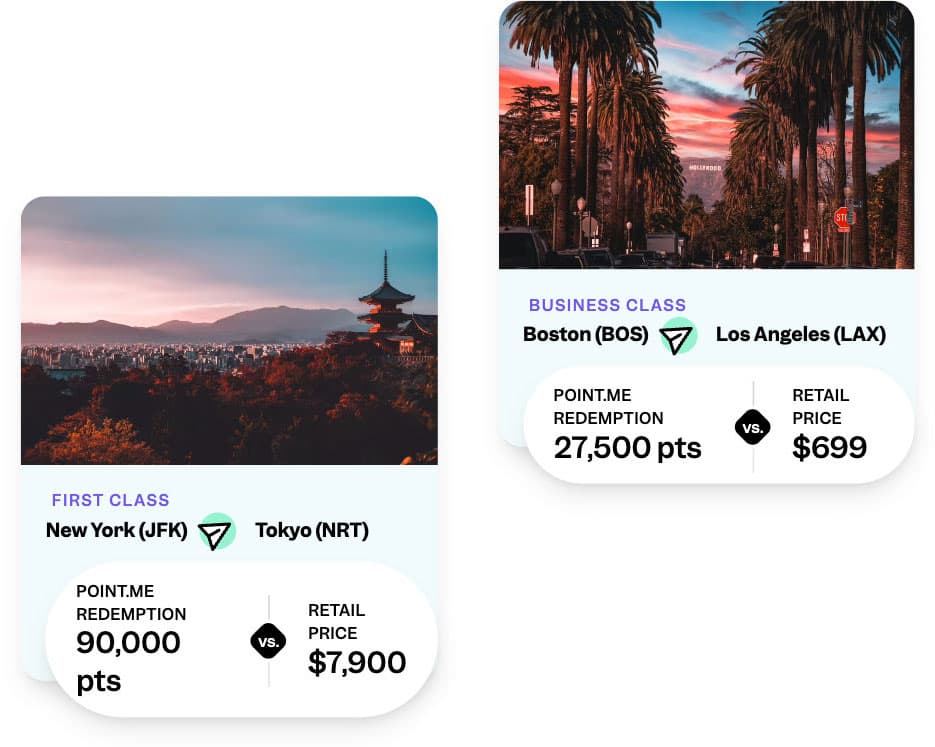Click the Boston (BOS) origin text
The height and width of the screenshot is (747, 935).
(x=586, y=334)
